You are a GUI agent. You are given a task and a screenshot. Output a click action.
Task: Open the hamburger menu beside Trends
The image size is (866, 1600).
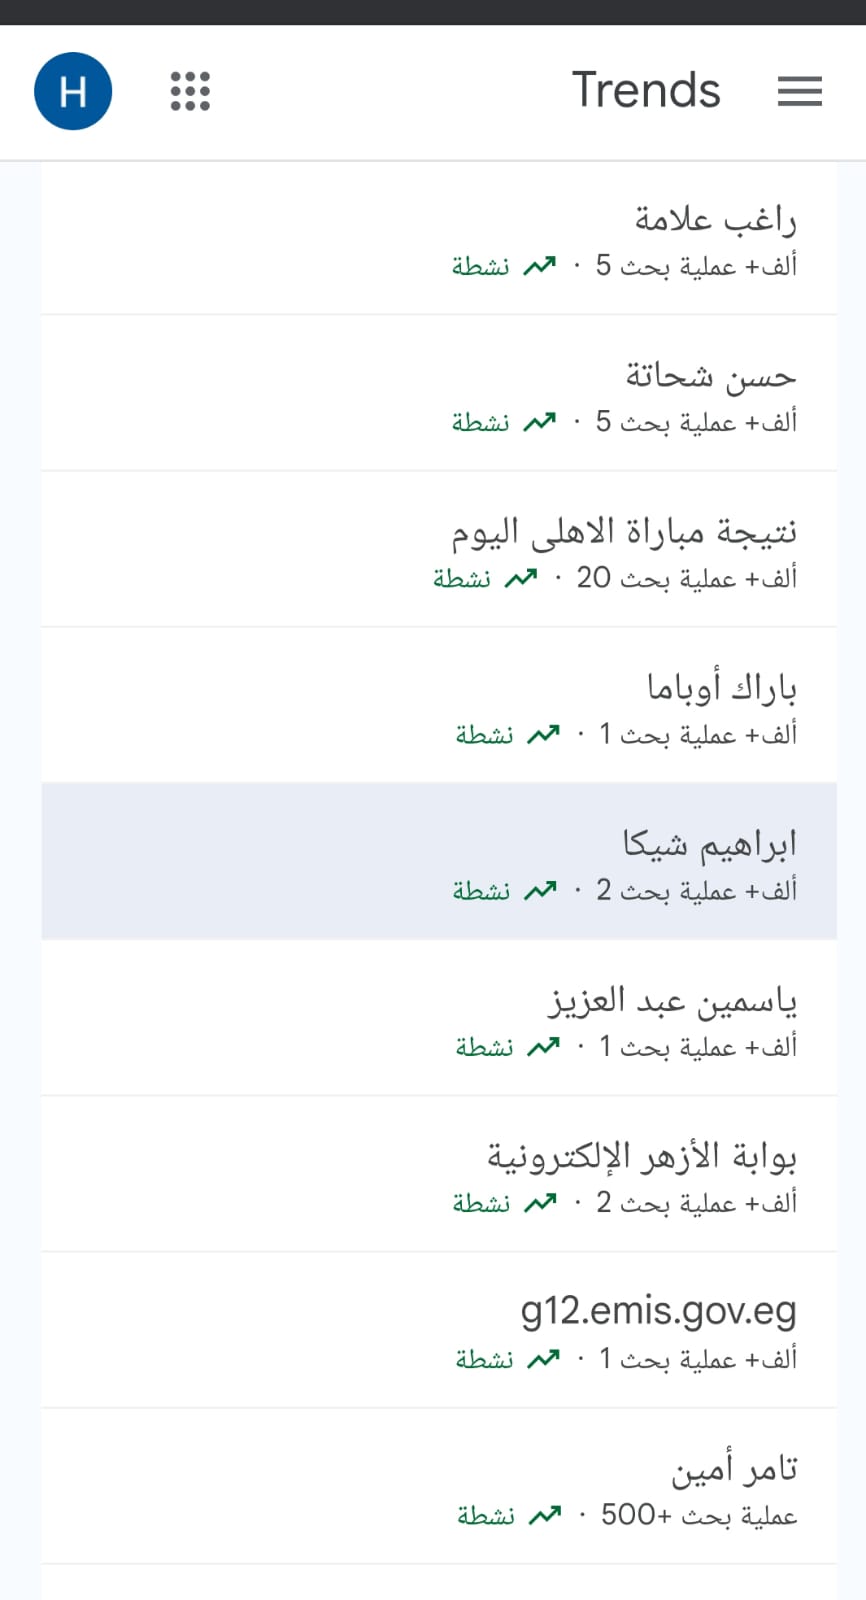[x=800, y=91]
